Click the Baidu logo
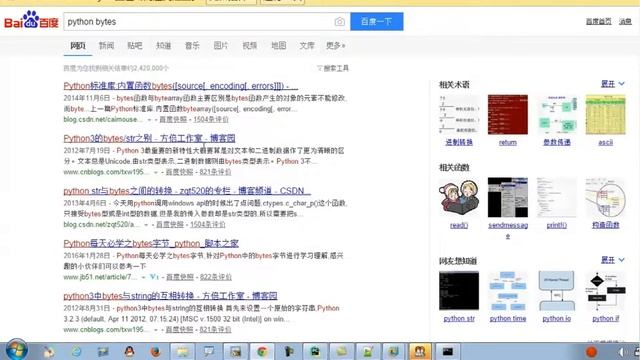The image size is (640, 360). (31, 20)
